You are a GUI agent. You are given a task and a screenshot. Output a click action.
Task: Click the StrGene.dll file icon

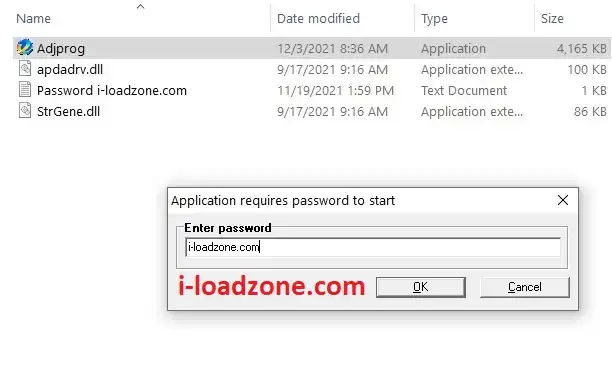tap(25, 111)
